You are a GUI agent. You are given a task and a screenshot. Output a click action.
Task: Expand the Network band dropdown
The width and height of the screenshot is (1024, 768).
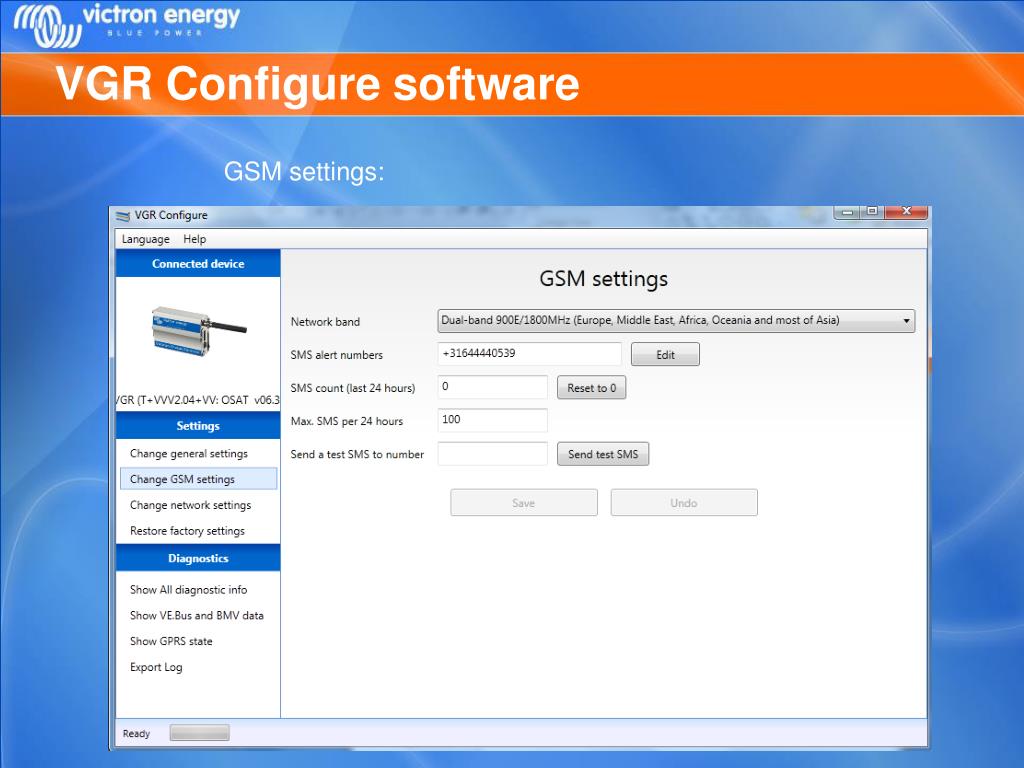[676, 321]
